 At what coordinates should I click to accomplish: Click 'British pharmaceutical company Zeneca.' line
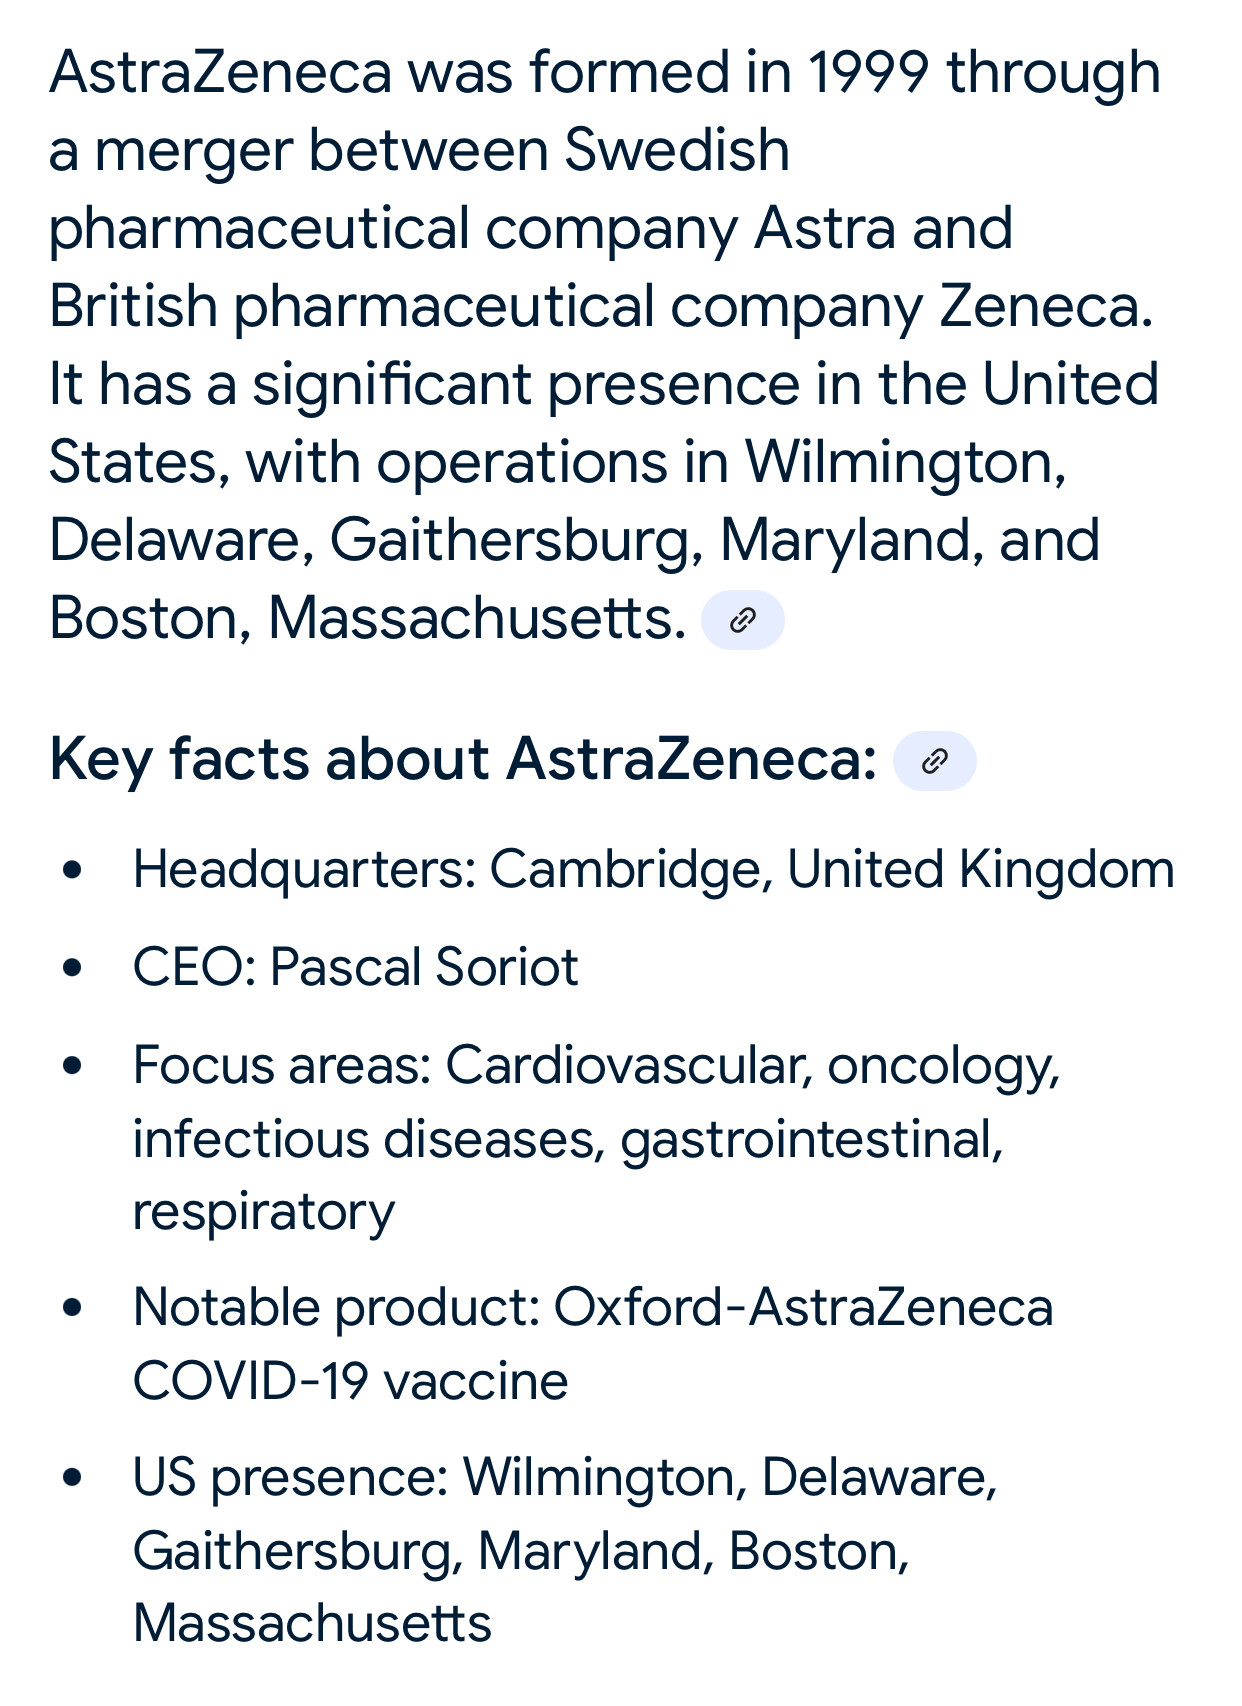[x=601, y=307]
